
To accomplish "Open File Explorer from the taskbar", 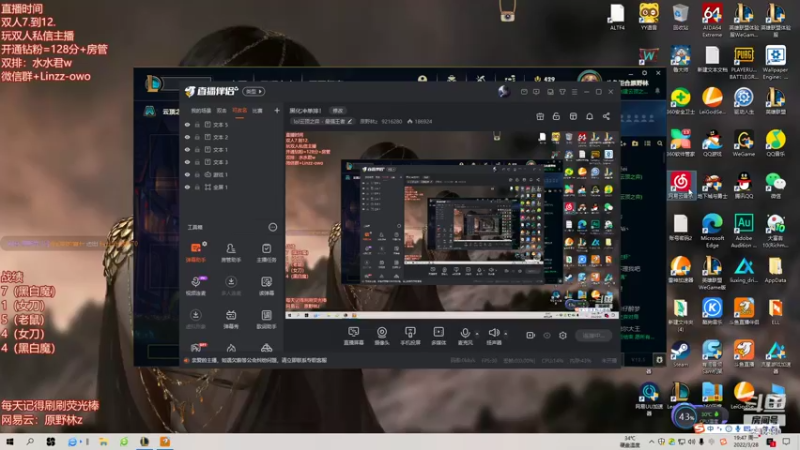I will [x=103, y=442].
